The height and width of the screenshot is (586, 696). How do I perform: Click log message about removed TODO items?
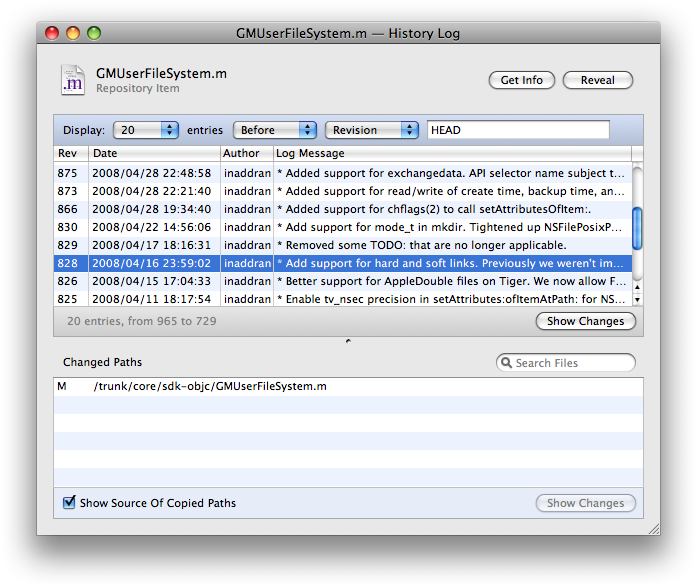click(x=422, y=245)
